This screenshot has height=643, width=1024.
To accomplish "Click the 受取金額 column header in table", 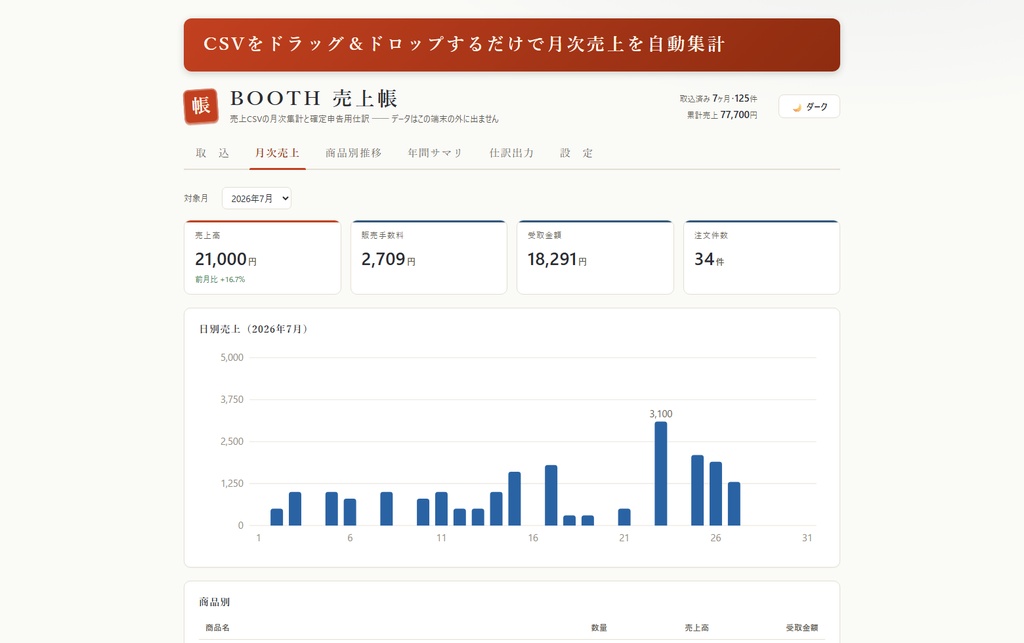I will (x=802, y=627).
